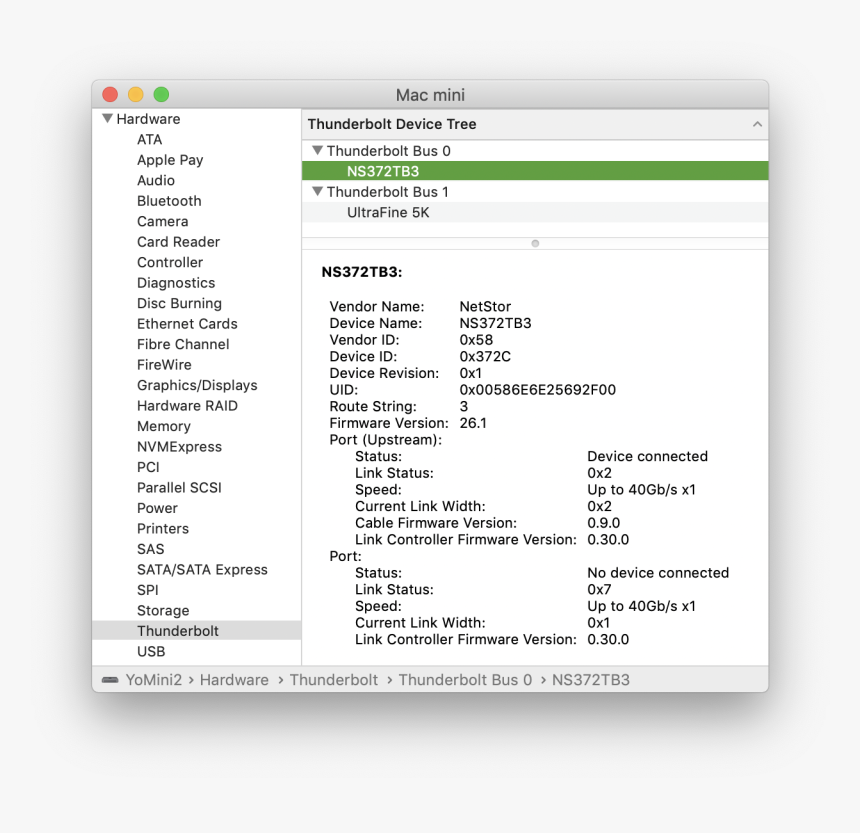
Task: Select the Thunderbolt sidebar item
Action: click(197, 631)
